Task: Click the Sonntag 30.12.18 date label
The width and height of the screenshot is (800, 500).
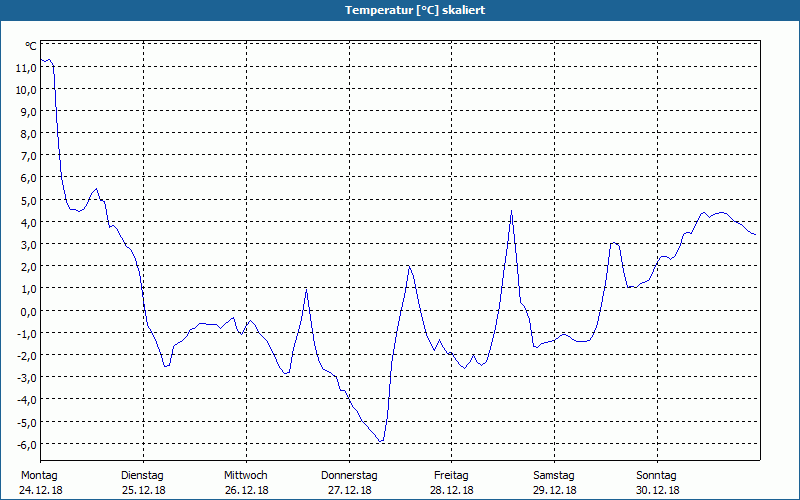Action: pyautogui.click(x=657, y=482)
